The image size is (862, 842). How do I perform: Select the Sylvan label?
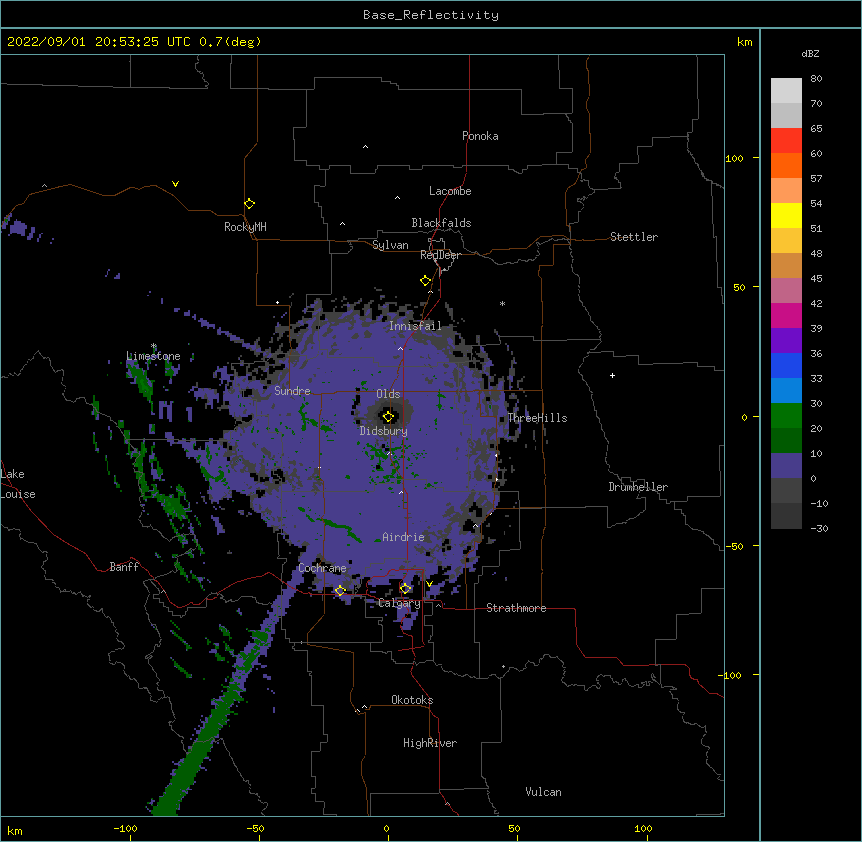tap(390, 245)
